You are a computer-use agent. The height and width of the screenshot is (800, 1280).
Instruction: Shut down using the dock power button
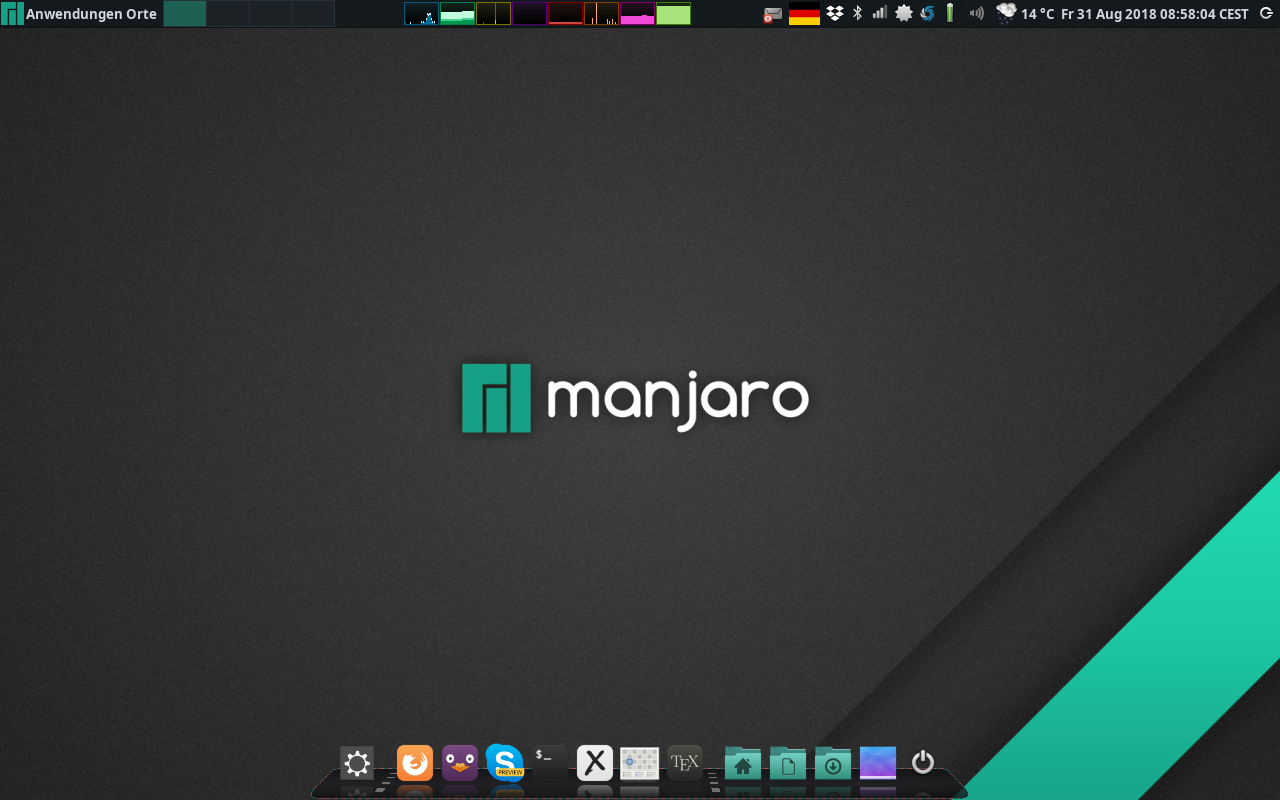pyautogui.click(x=921, y=762)
